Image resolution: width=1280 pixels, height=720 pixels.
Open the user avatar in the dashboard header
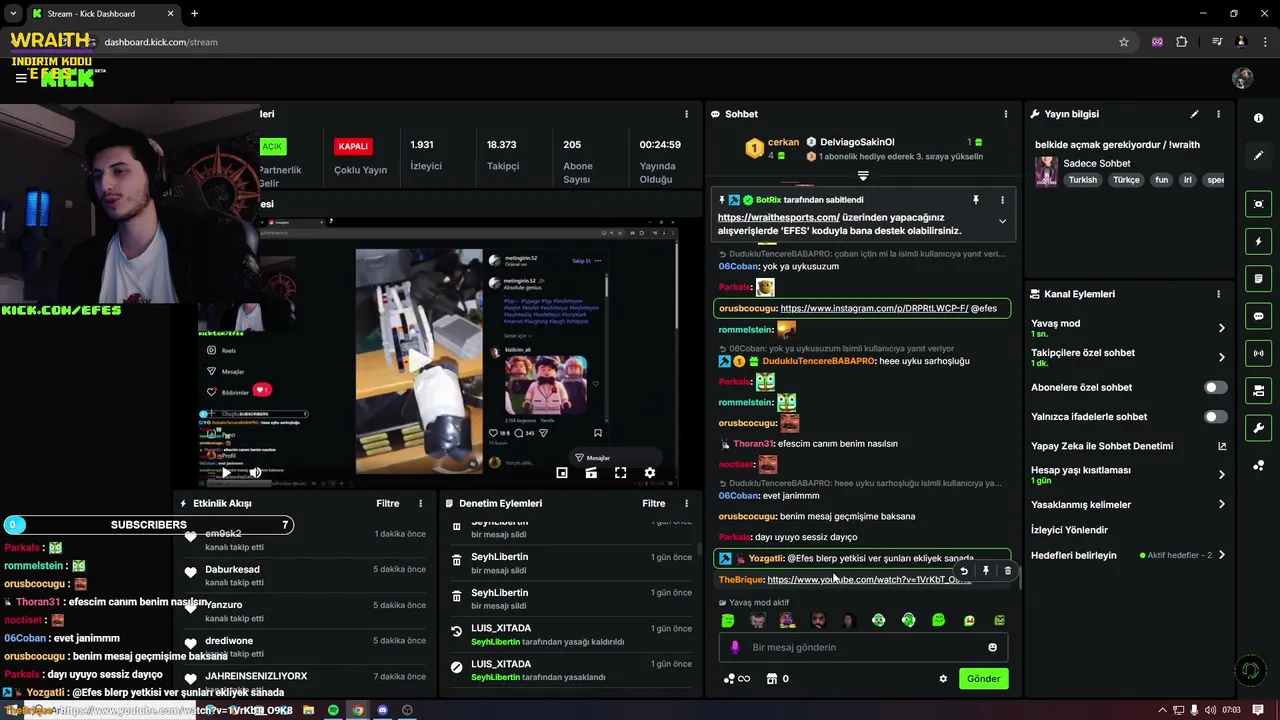tap(1242, 78)
